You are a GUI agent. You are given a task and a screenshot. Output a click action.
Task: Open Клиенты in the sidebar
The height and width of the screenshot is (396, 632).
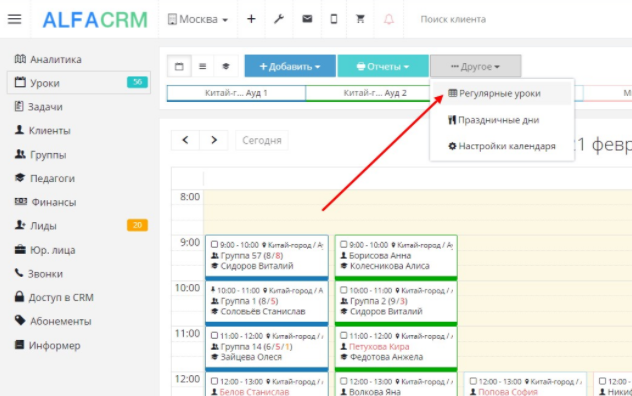[x=79, y=130]
